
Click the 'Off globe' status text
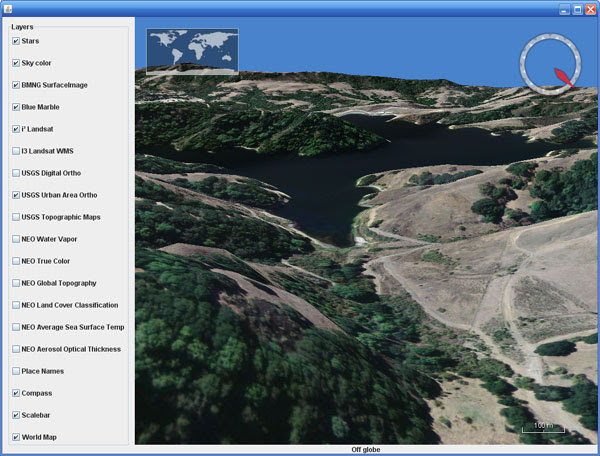coord(366,450)
